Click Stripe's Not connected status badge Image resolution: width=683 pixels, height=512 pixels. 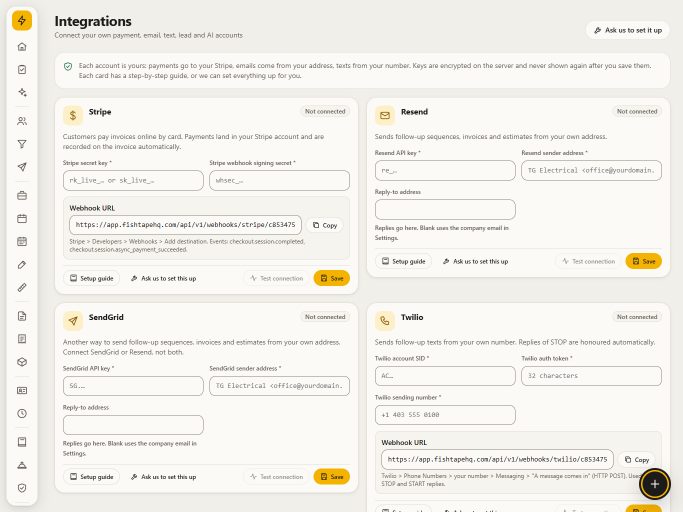tap(325, 112)
